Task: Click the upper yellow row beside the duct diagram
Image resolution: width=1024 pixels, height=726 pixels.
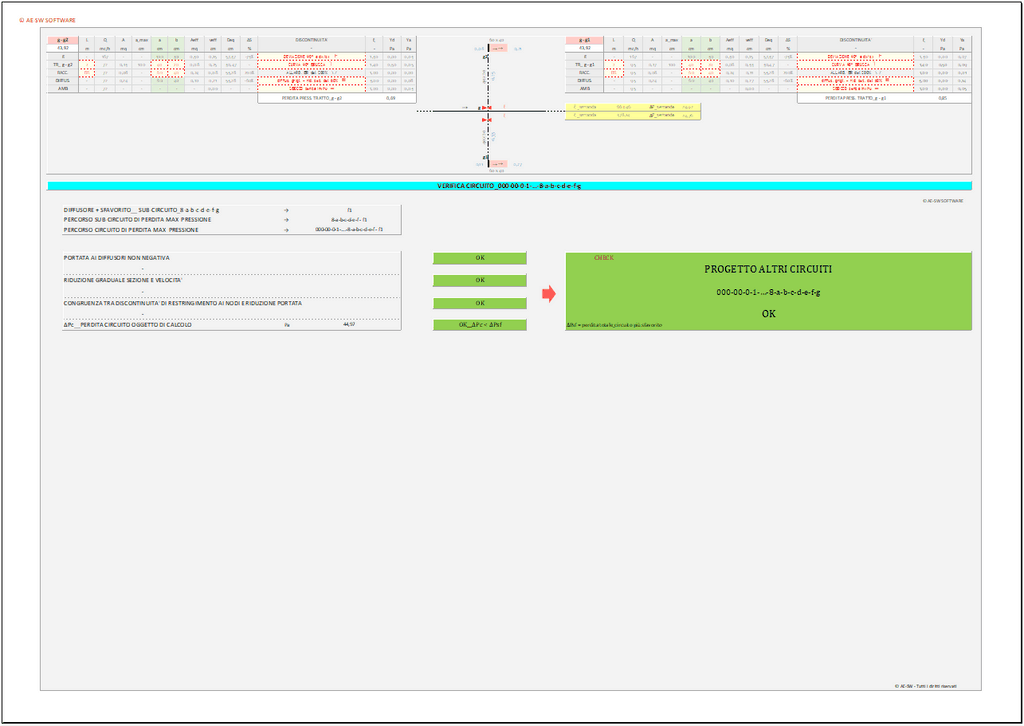Action: [x=632, y=106]
